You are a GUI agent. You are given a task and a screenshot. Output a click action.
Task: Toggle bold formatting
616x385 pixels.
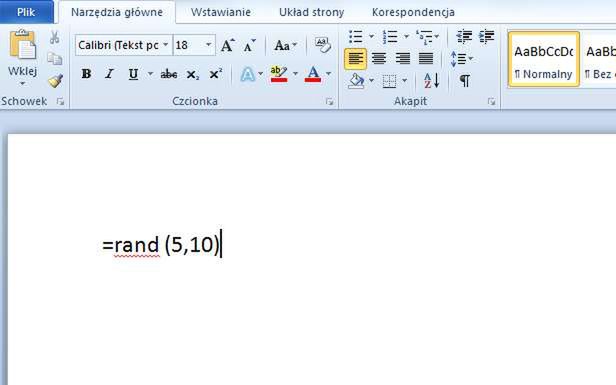tap(86, 73)
